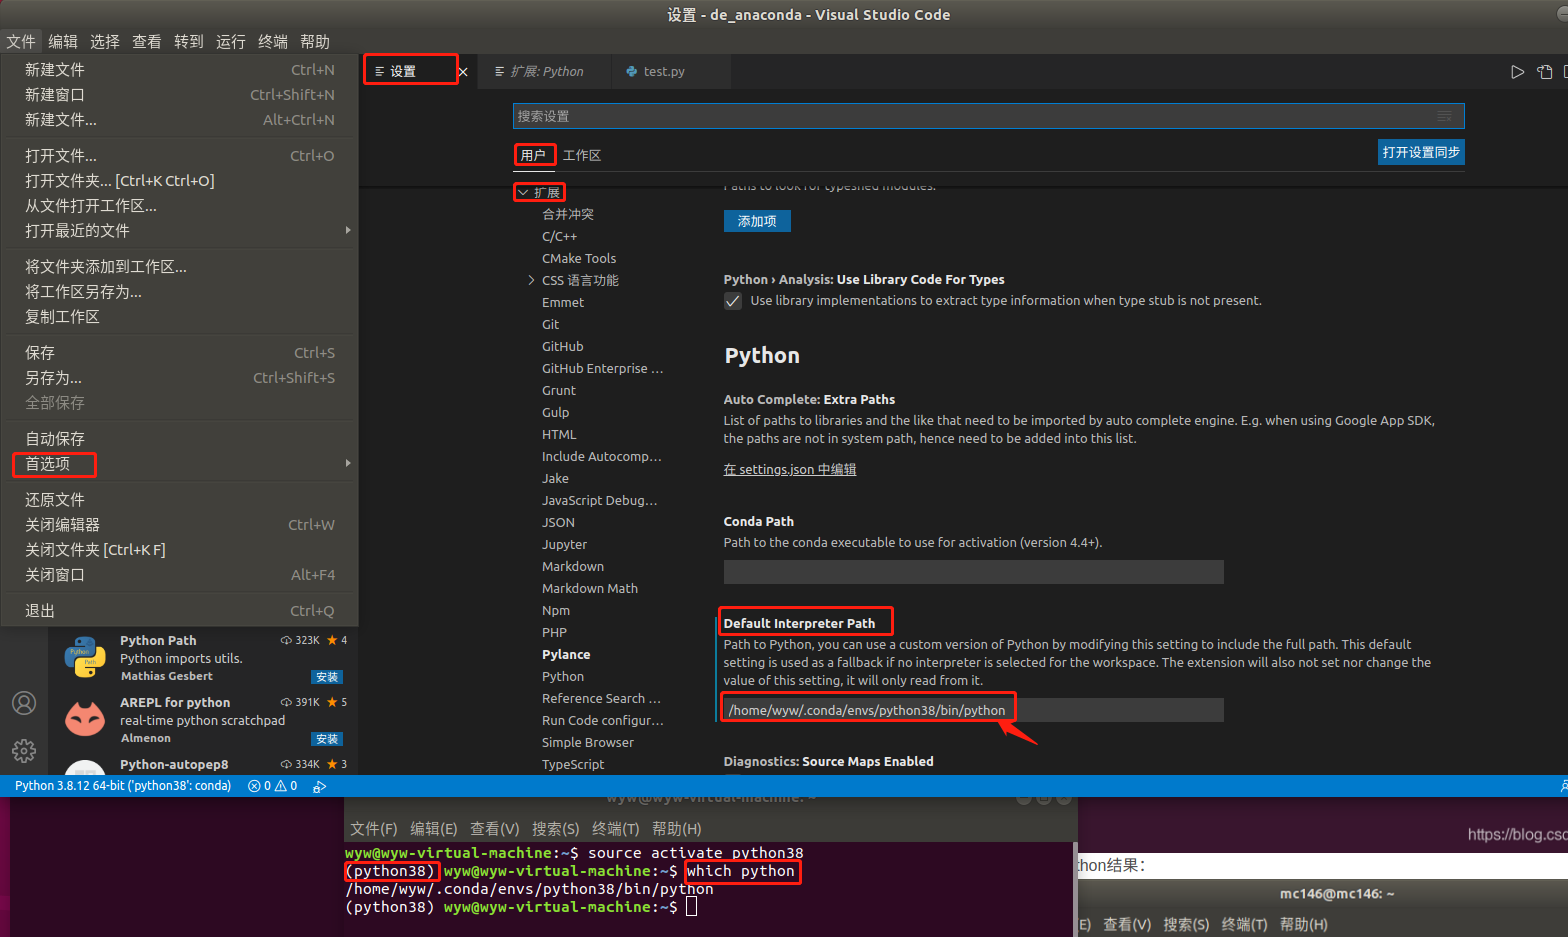Image resolution: width=1568 pixels, height=937 pixels.
Task: Select CMake Tools in settings tree
Action: pos(579,258)
